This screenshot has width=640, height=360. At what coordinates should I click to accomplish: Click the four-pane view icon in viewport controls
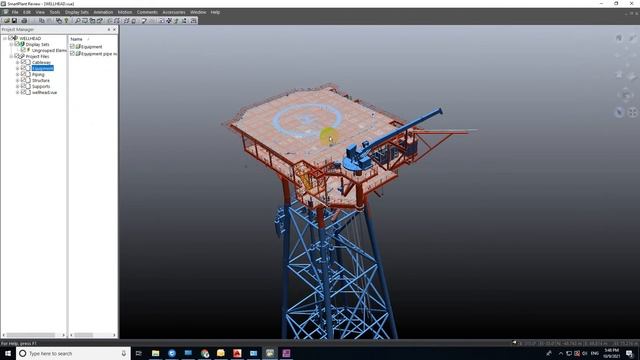(632, 112)
